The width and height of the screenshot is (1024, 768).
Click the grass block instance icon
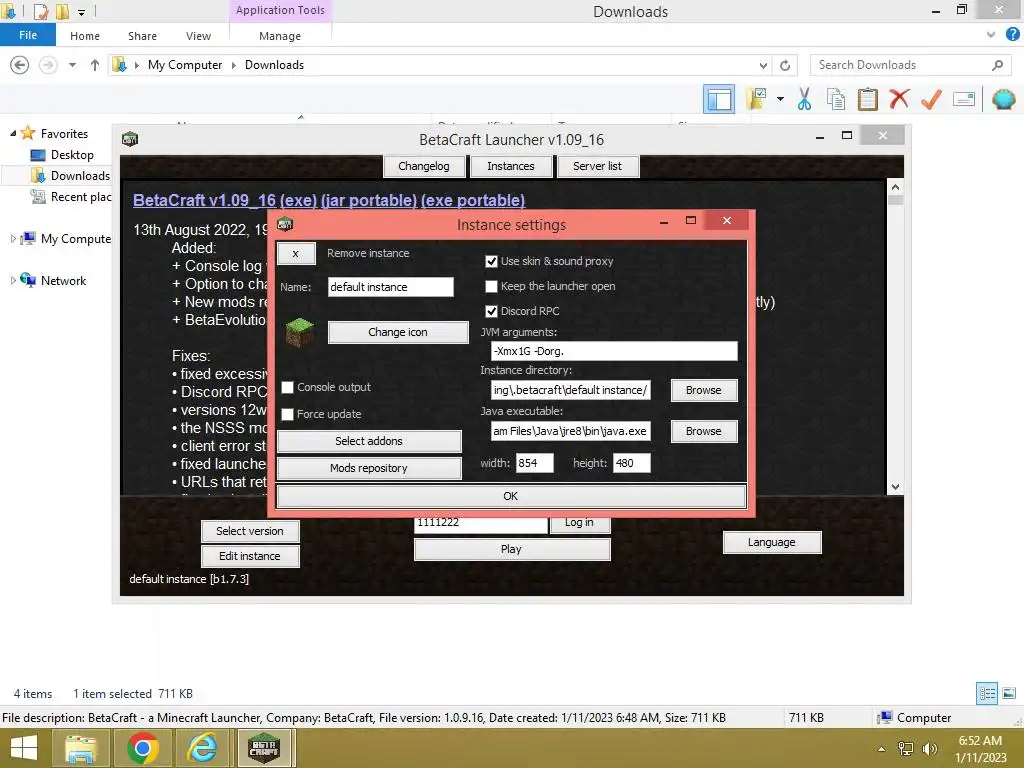coord(300,332)
